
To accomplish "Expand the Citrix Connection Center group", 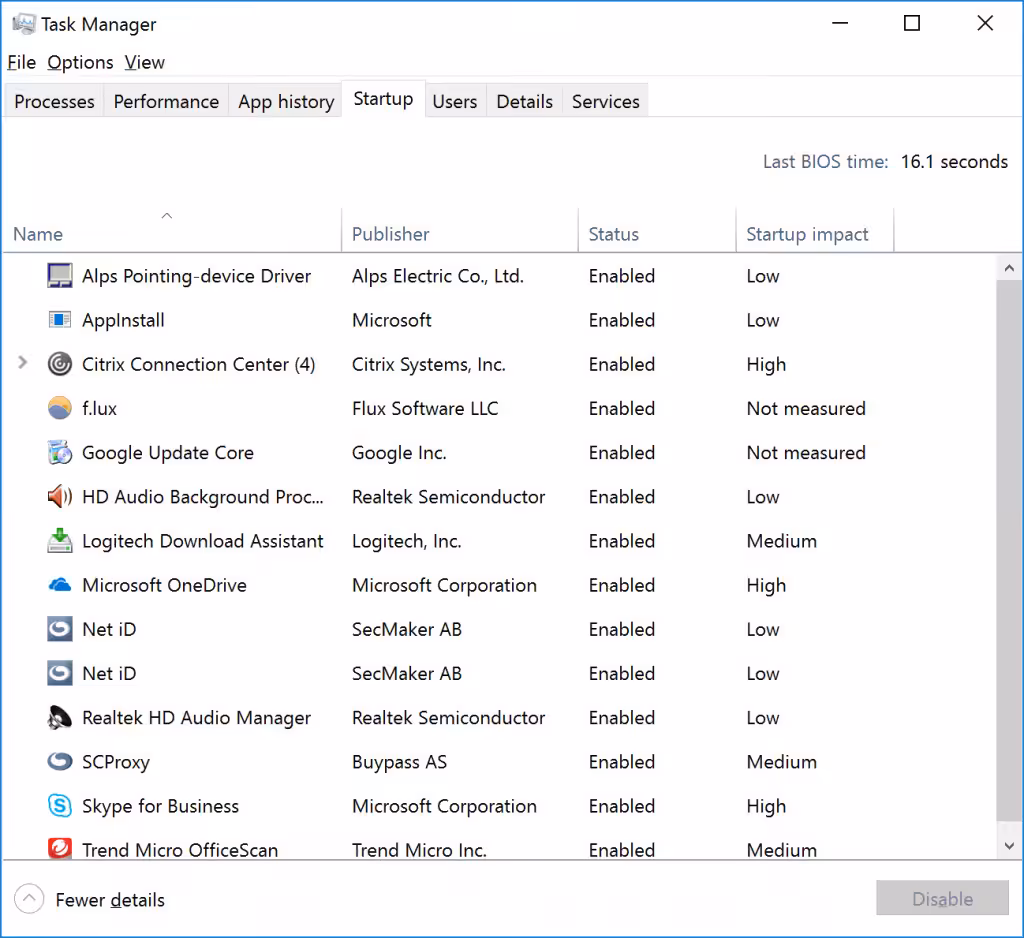I will [22, 363].
